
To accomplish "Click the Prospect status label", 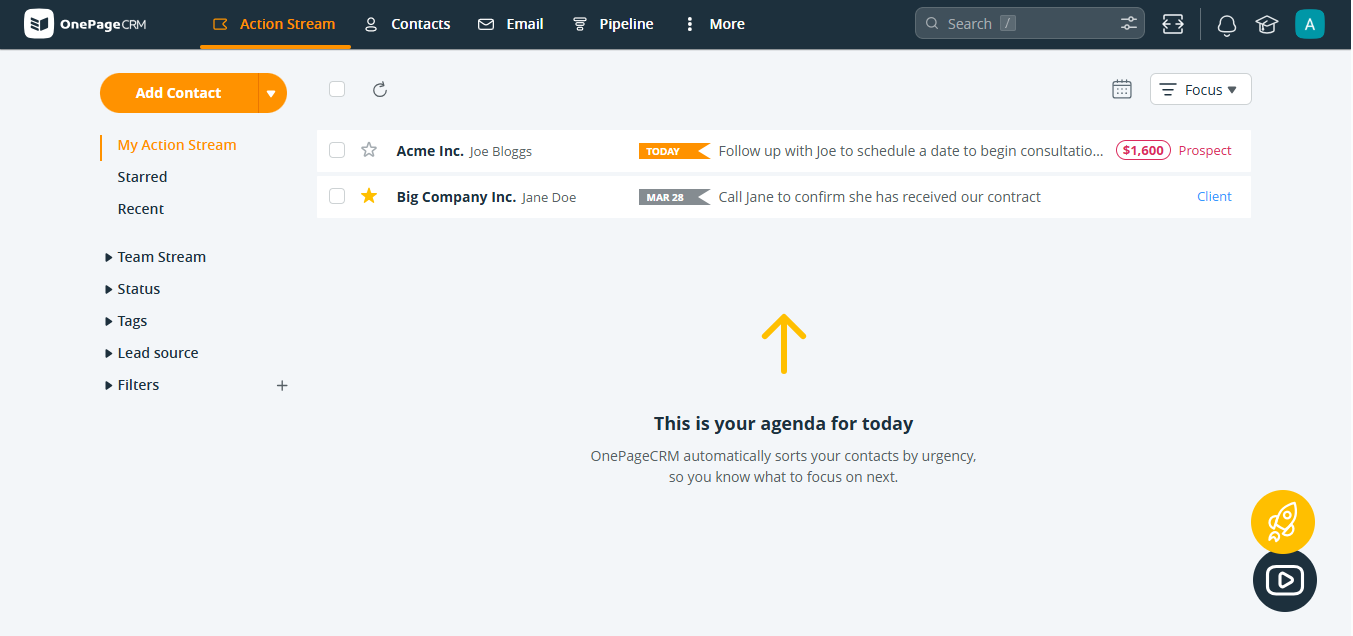I will point(1205,151).
